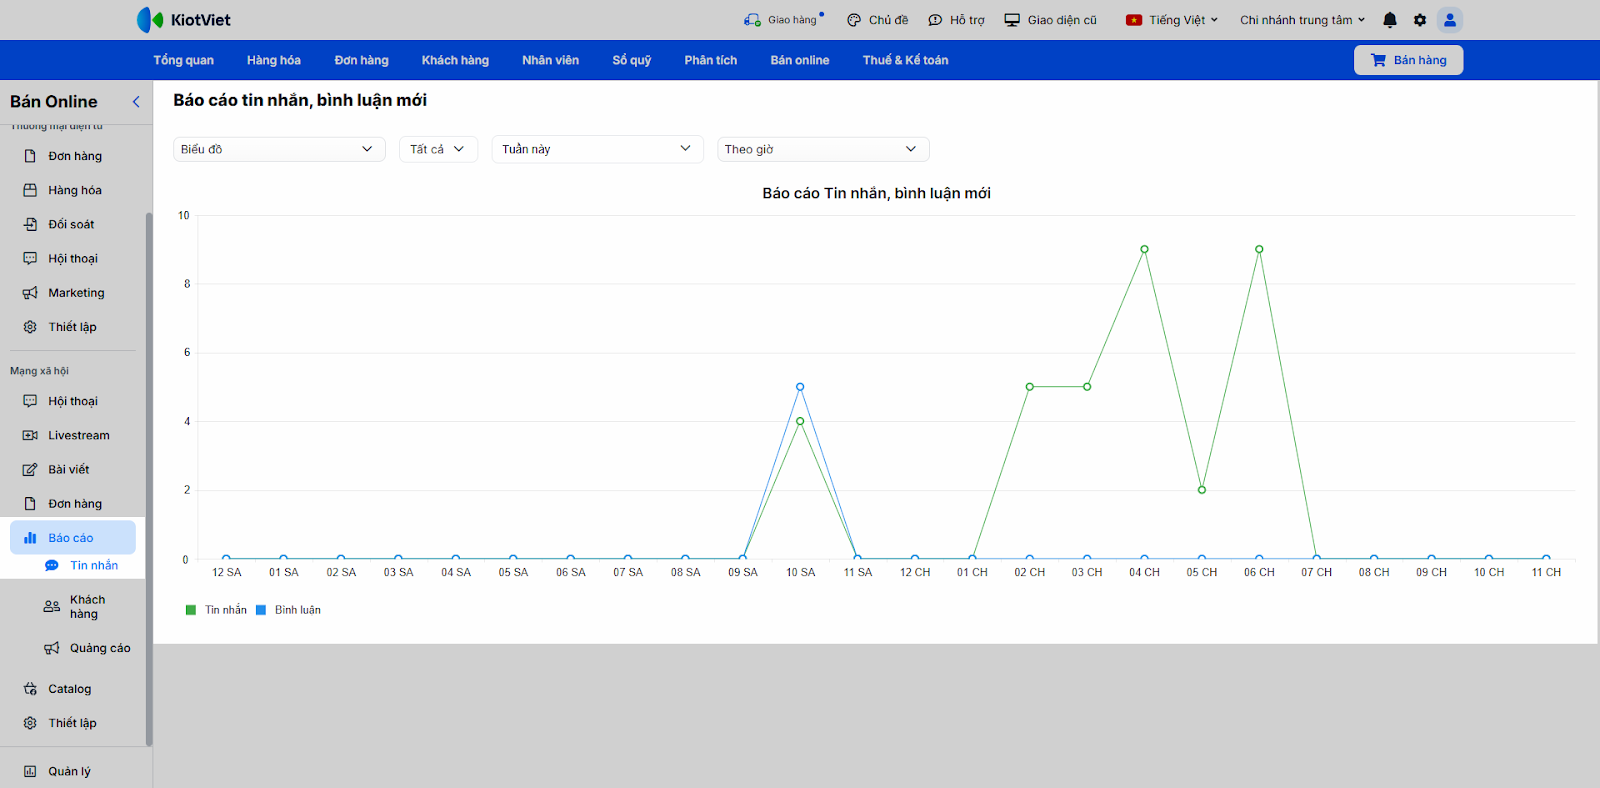Click the Bài viết edit icon

pos(30,470)
